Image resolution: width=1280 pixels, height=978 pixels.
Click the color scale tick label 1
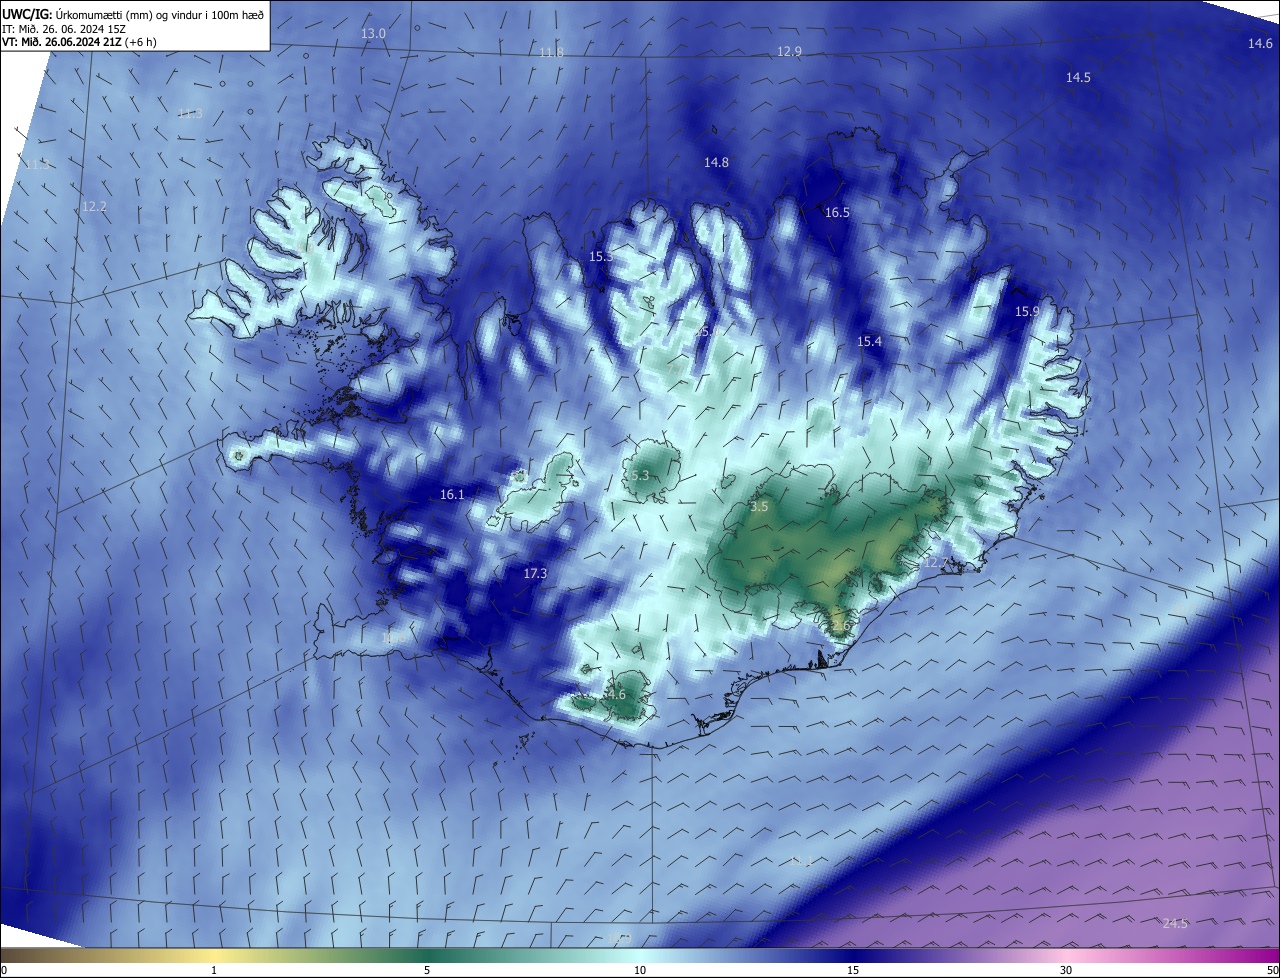(214, 970)
